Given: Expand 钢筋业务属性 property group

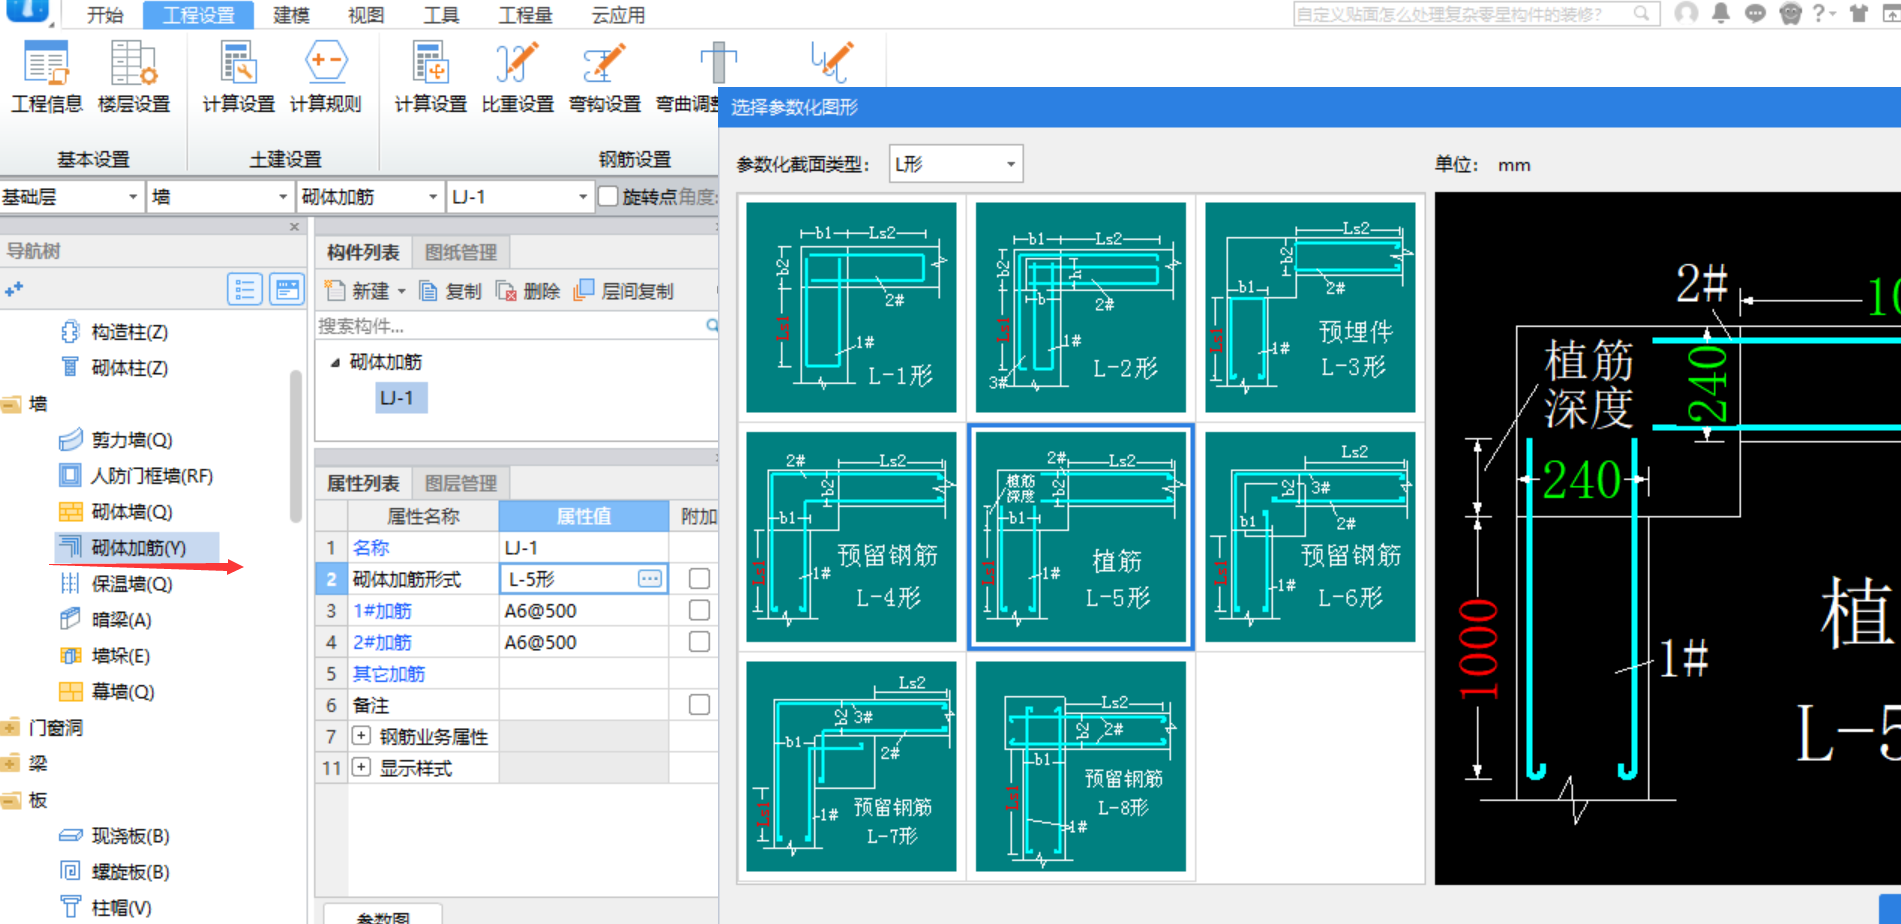Looking at the screenshot, I should (361, 736).
